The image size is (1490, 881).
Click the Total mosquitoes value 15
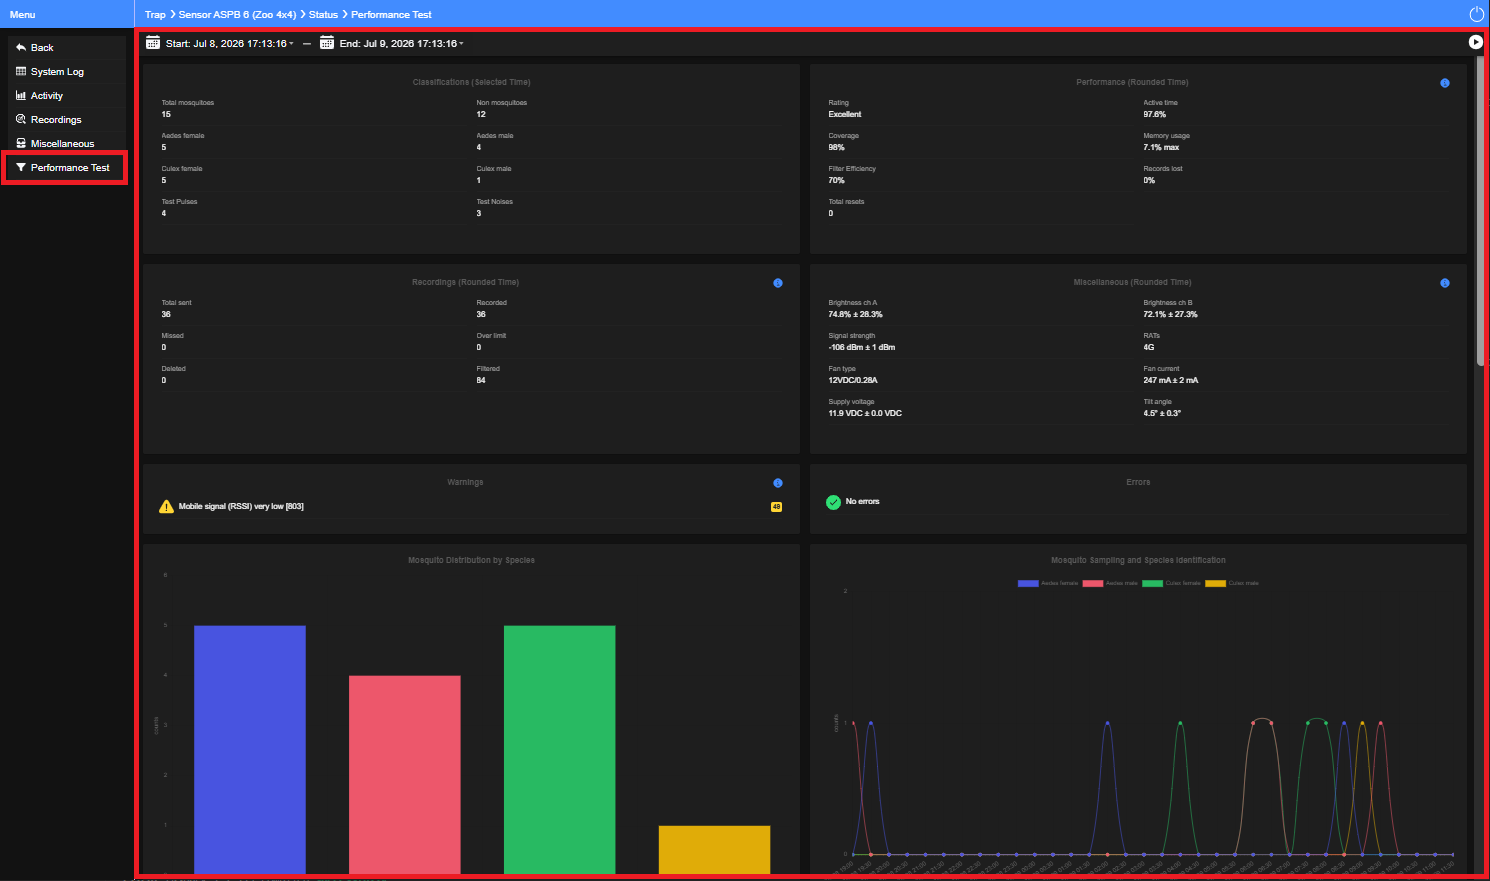coord(166,115)
